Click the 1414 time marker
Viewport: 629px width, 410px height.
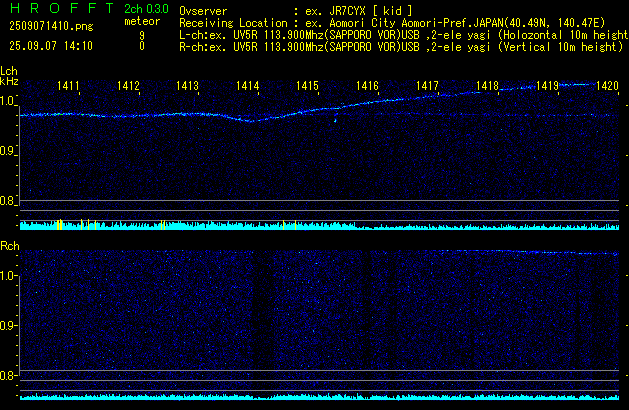(248, 86)
